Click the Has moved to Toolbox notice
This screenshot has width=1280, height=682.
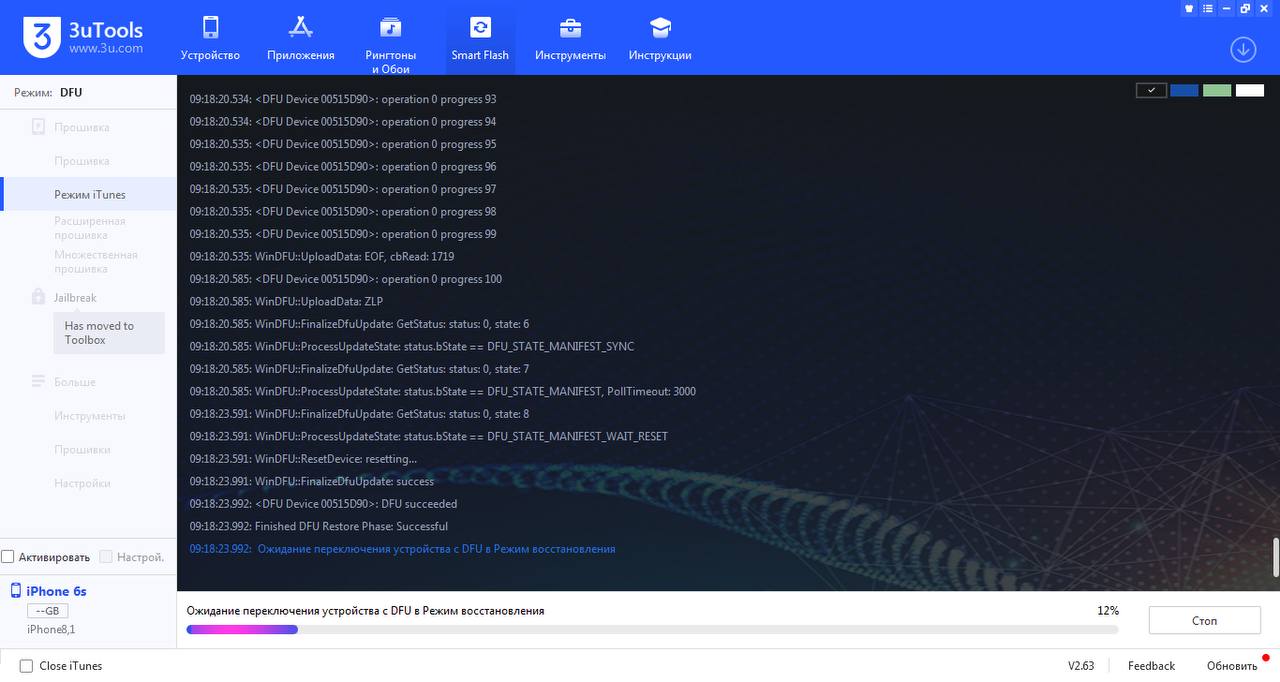point(108,333)
